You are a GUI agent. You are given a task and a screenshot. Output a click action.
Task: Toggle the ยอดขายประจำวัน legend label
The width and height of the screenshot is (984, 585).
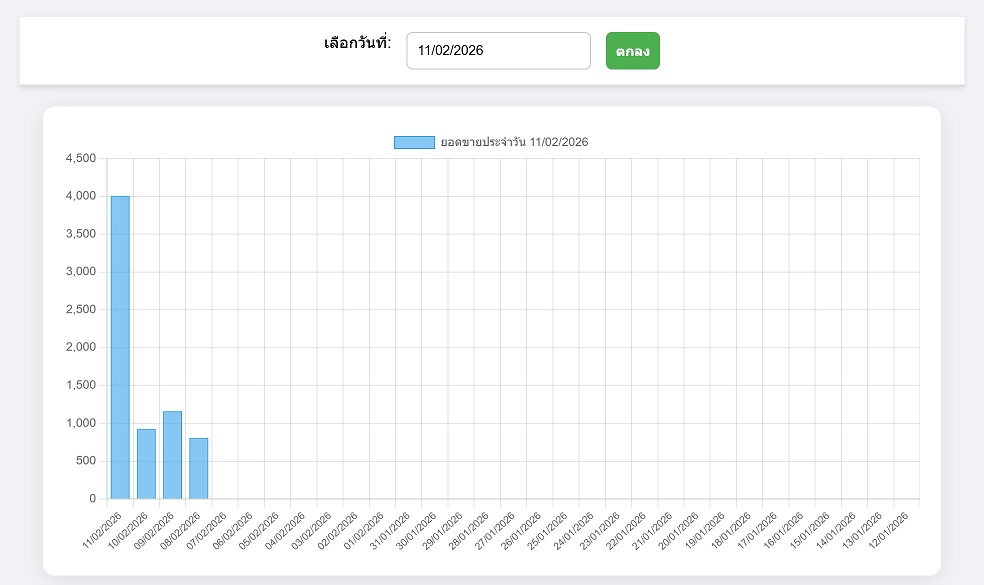tap(514, 142)
